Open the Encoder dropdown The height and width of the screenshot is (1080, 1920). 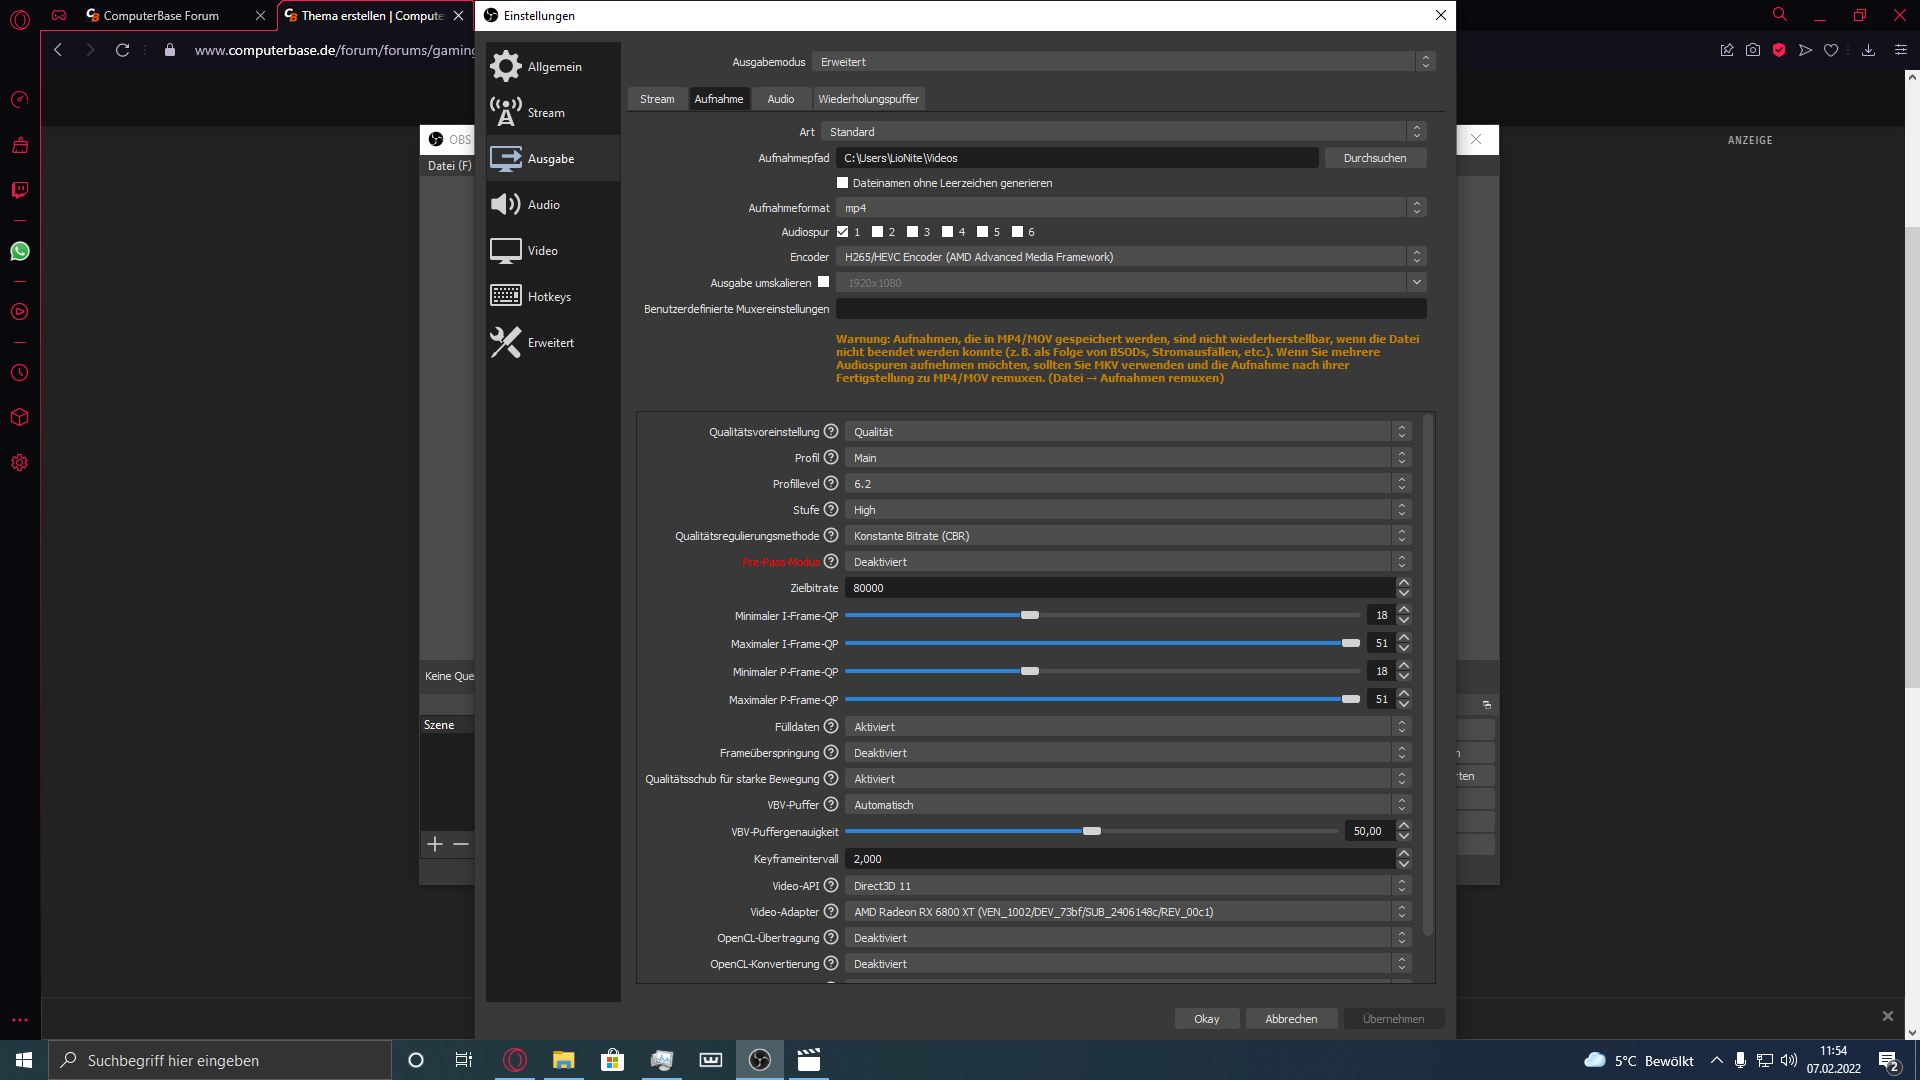[x=1130, y=257]
